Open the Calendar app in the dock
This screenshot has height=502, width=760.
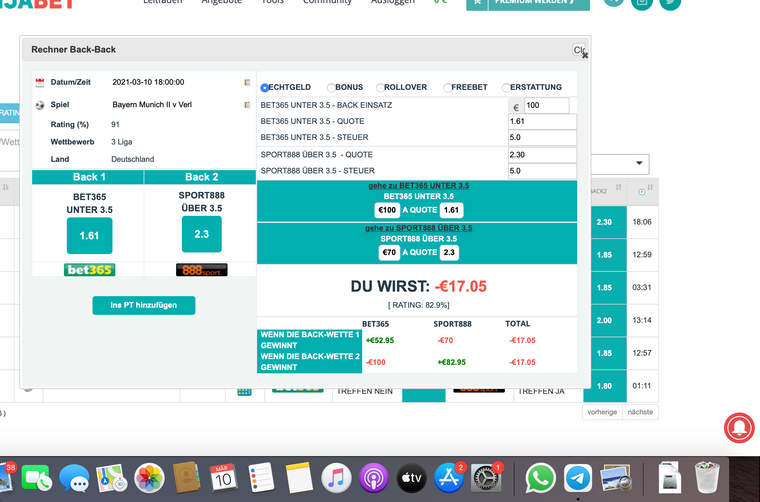pos(223,479)
